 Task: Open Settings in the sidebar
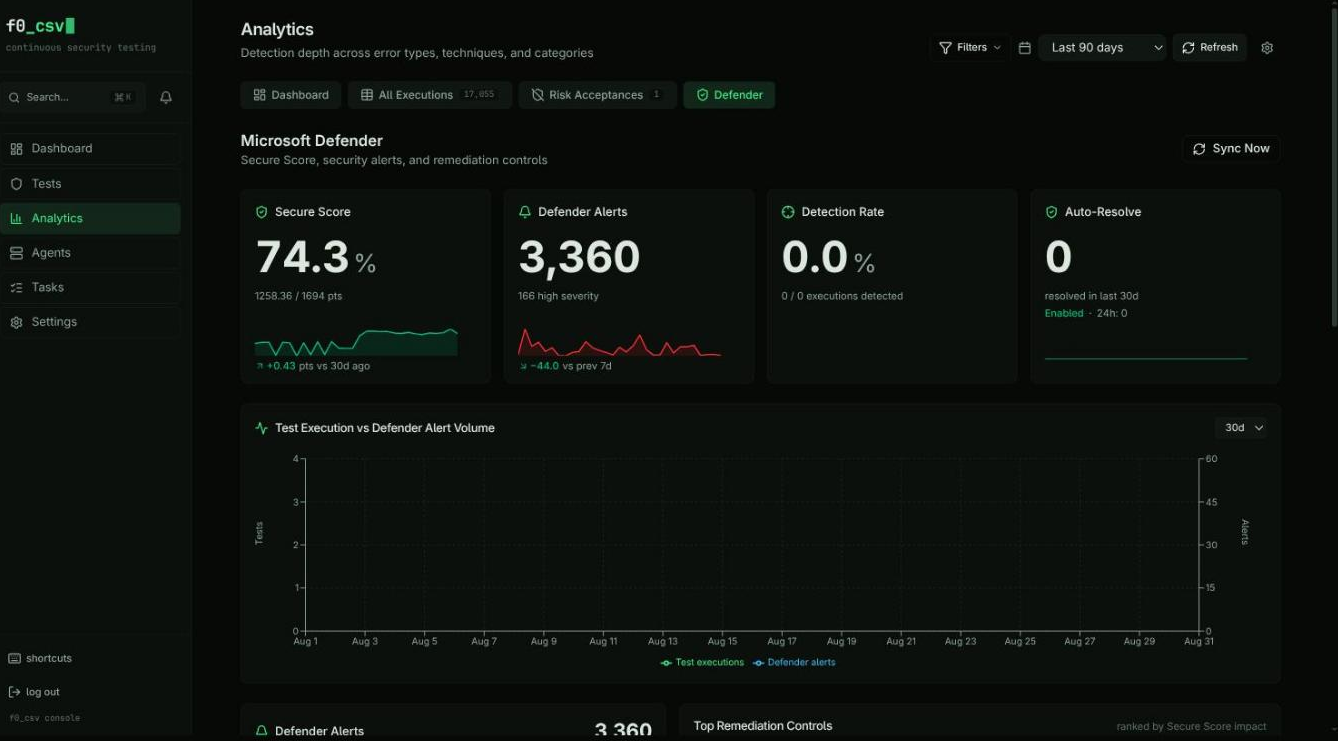coord(91,322)
